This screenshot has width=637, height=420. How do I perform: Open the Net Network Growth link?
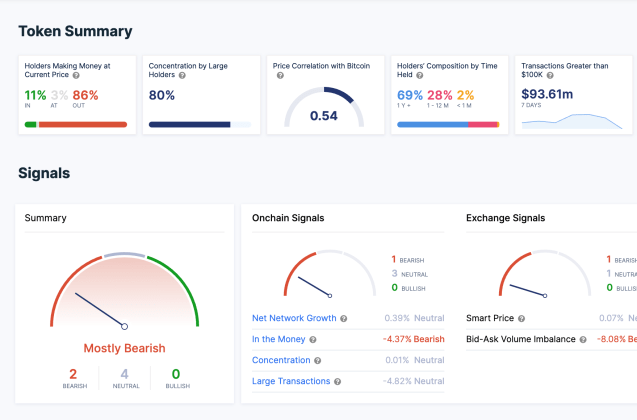click(x=294, y=319)
